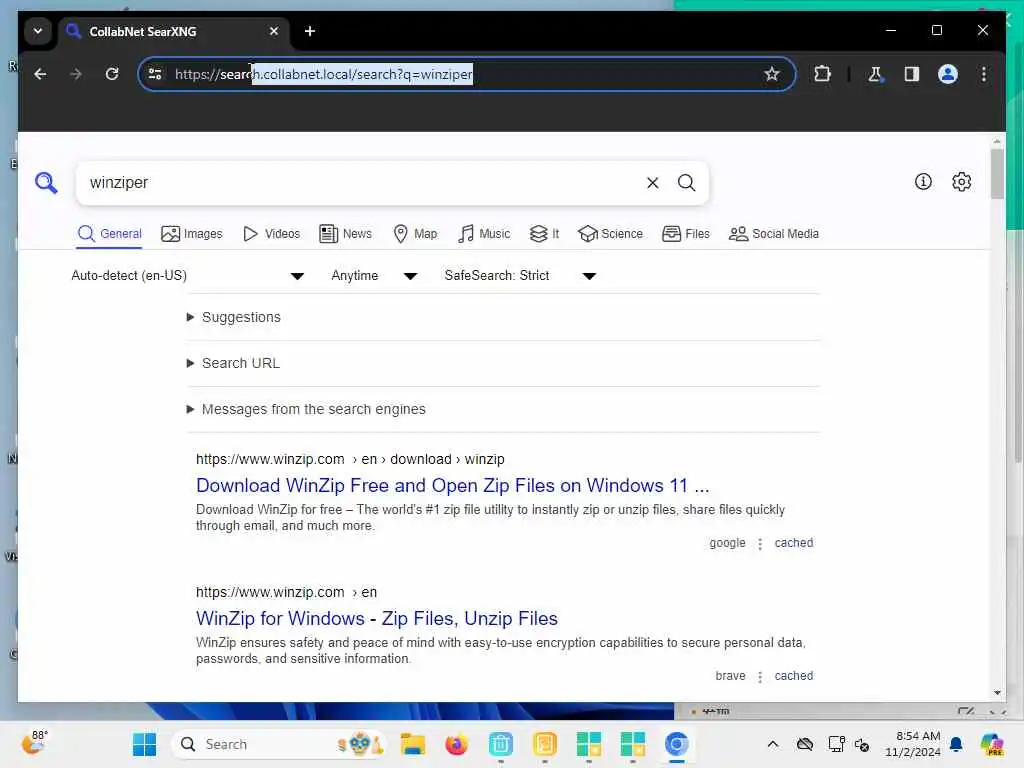Open File Explorer from taskbar
The width and height of the screenshot is (1024, 768).
pyautogui.click(x=413, y=744)
